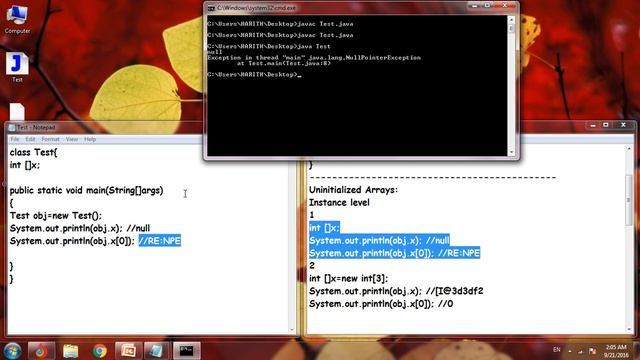Click the 'int []x=new int[3];' line
The image size is (640, 360).
[348, 278]
